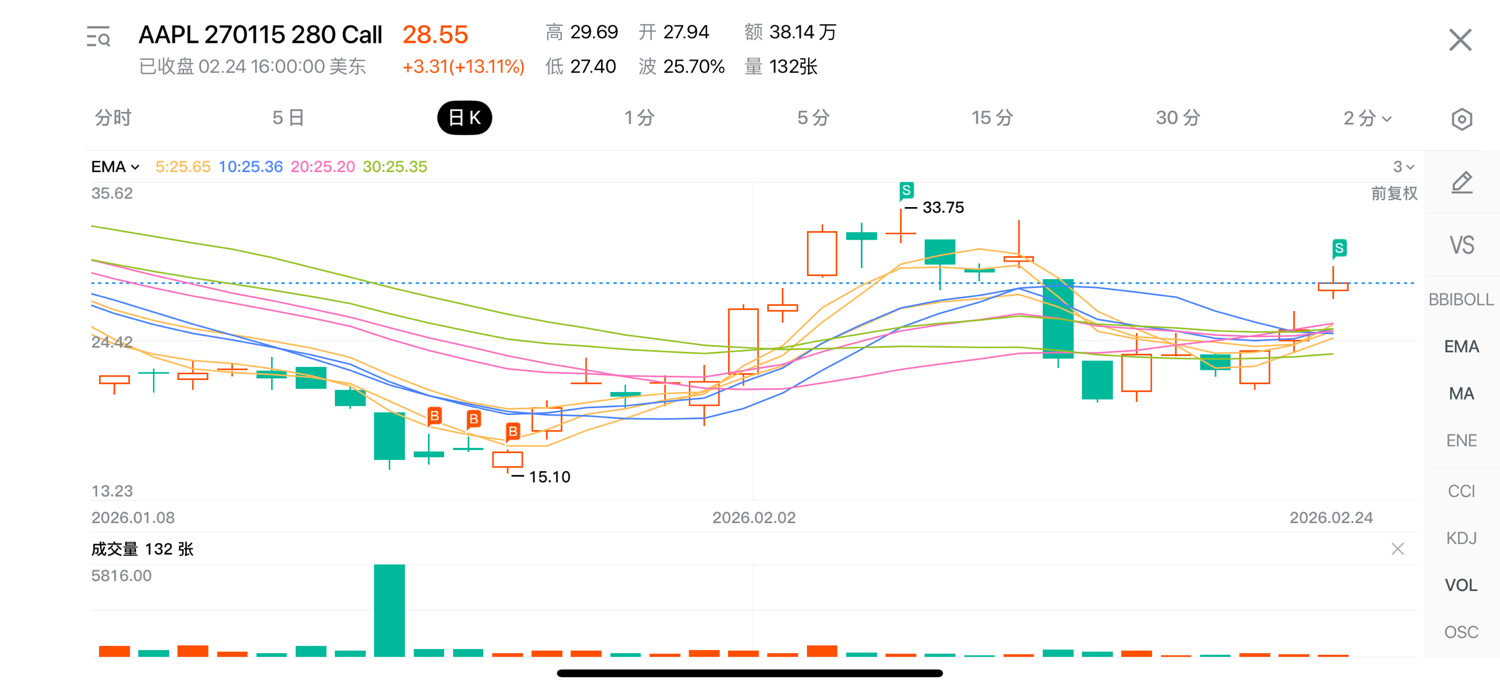1500x690 pixels.
Task: Switch to the 5日 tab
Action: pyautogui.click(x=288, y=118)
